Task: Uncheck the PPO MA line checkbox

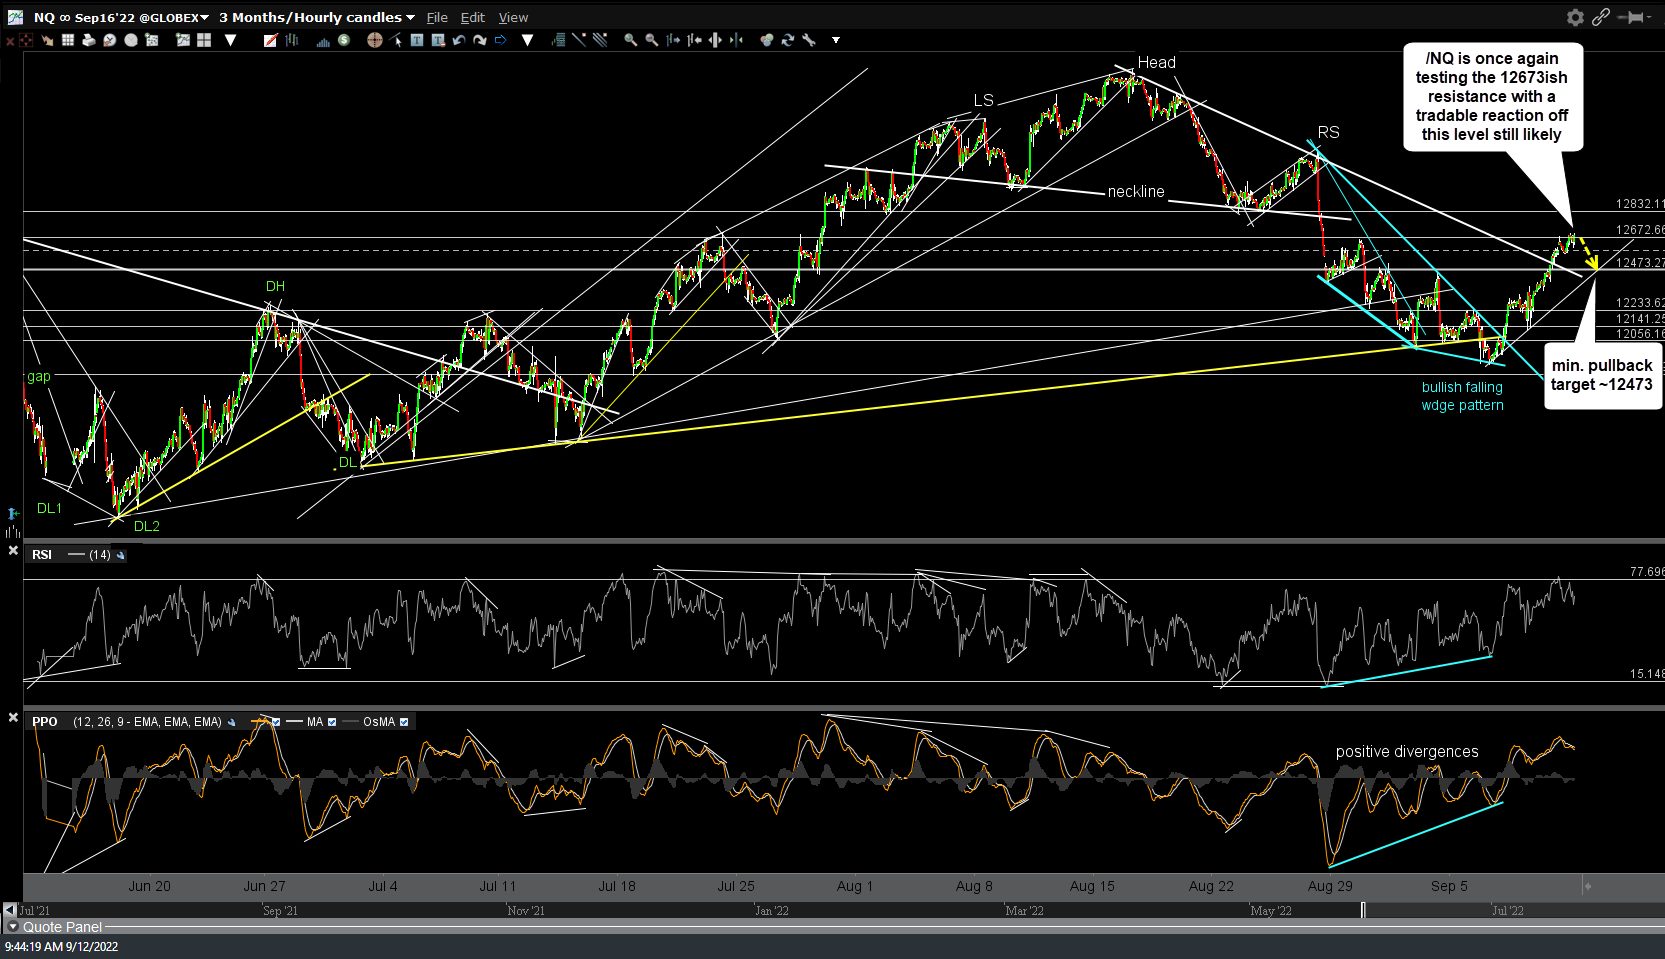Action: pos(332,722)
